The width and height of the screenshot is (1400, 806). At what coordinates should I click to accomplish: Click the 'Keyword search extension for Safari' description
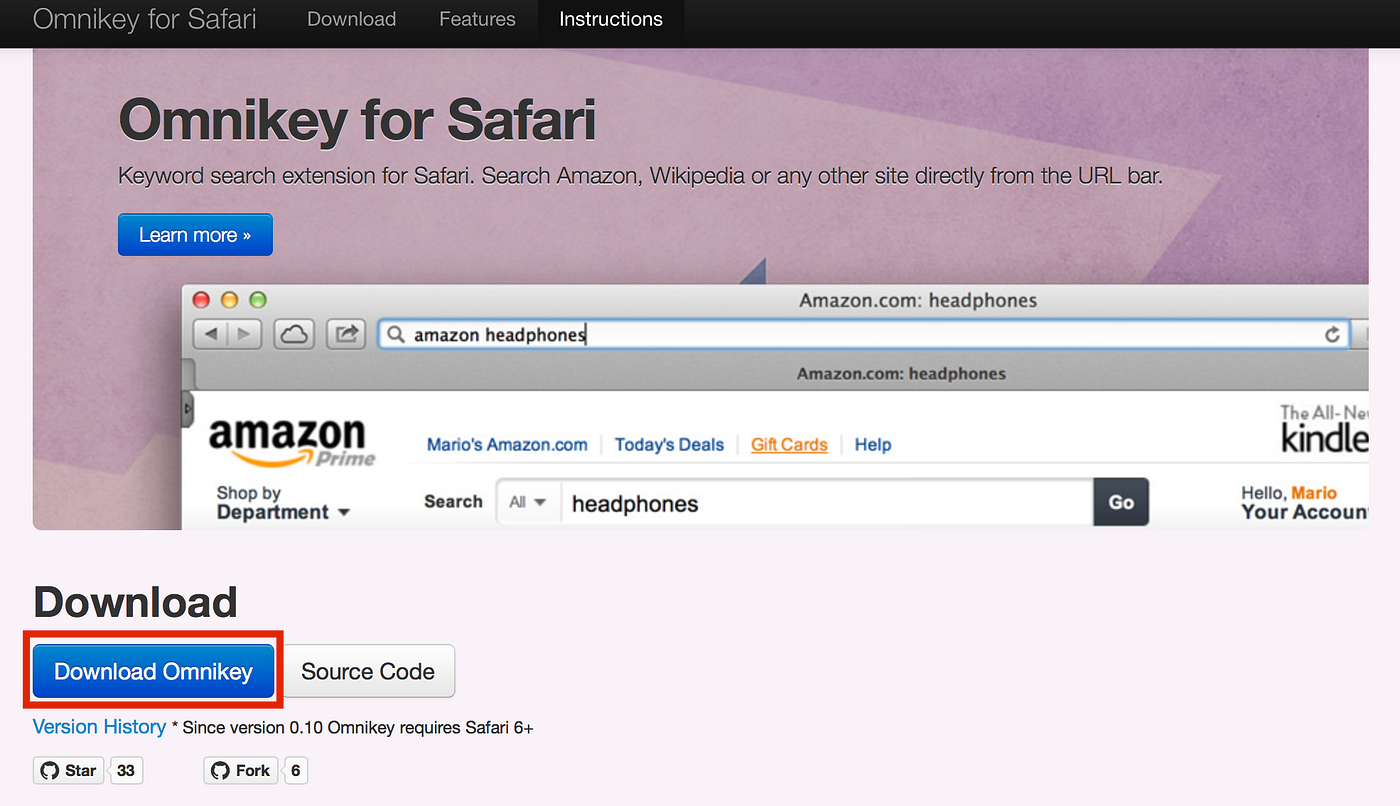[640, 177]
